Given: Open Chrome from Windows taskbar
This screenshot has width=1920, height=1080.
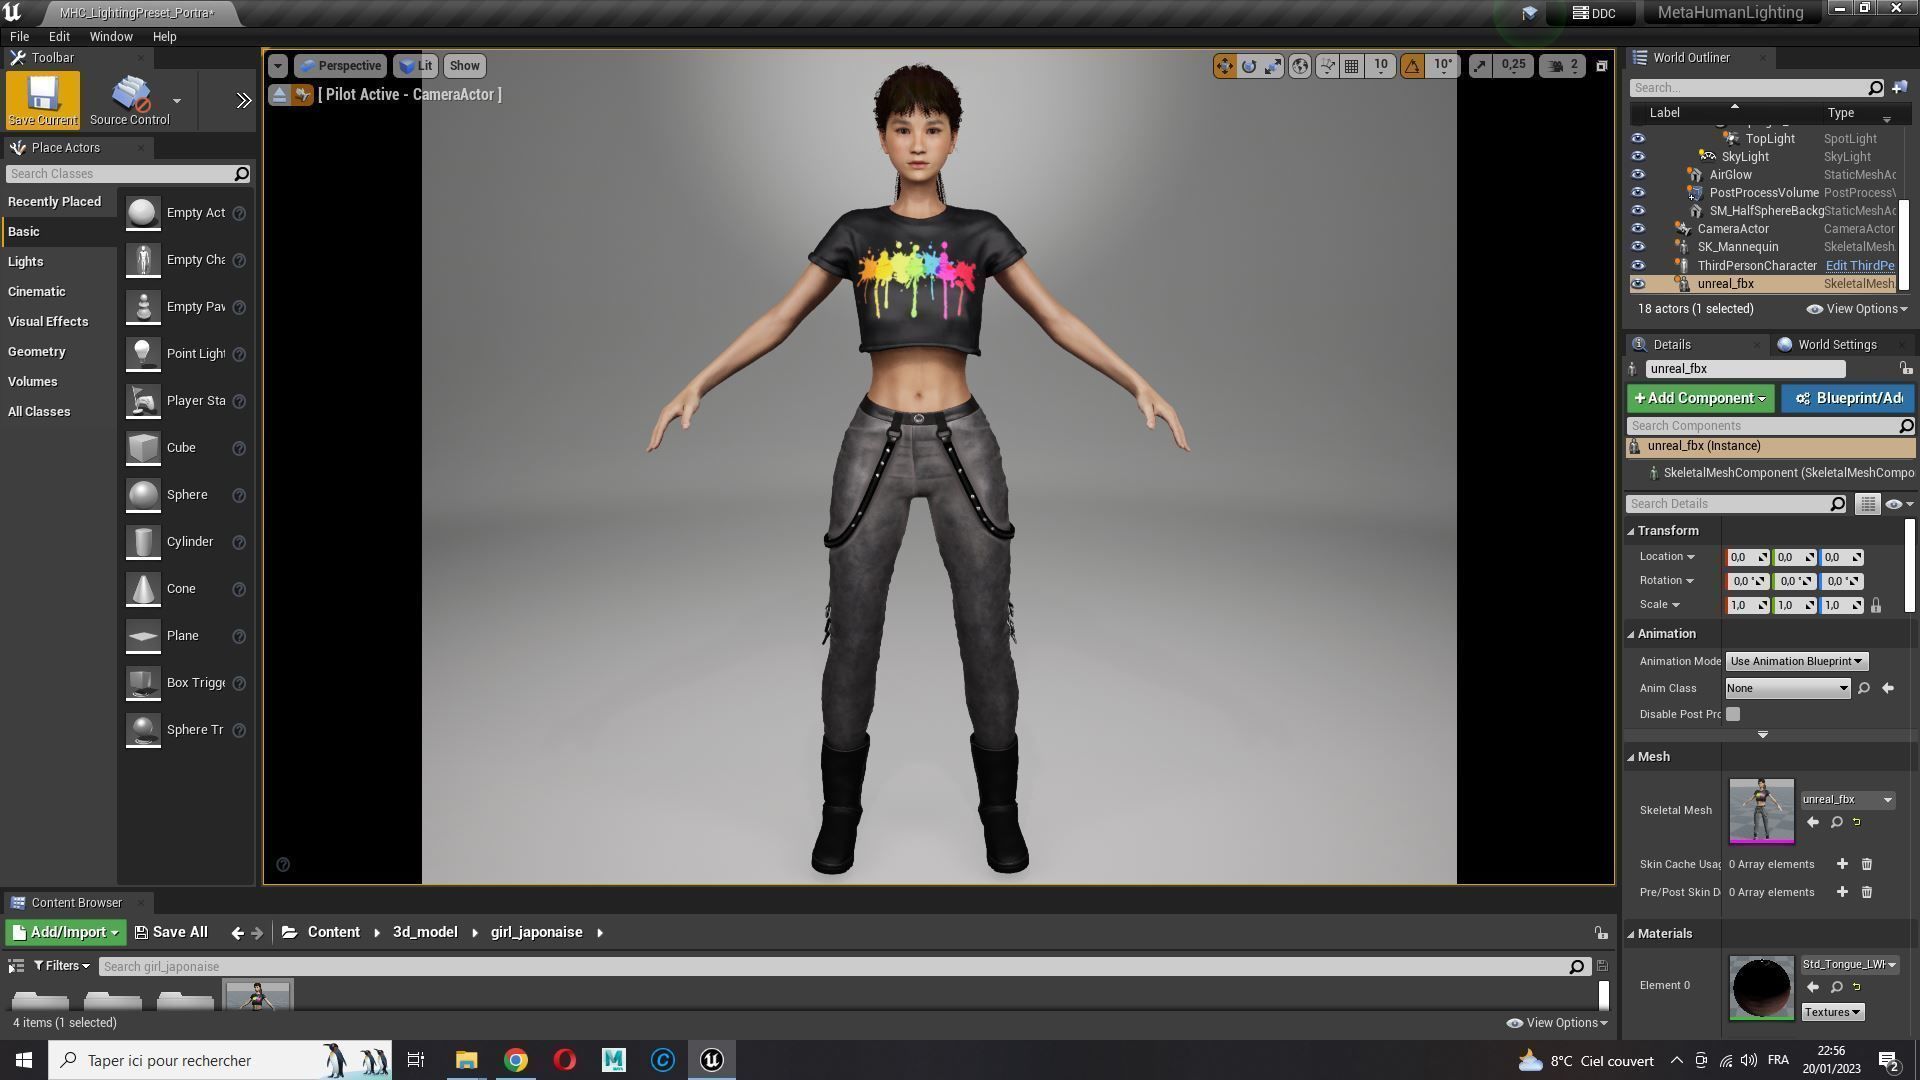Looking at the screenshot, I should tap(515, 1060).
